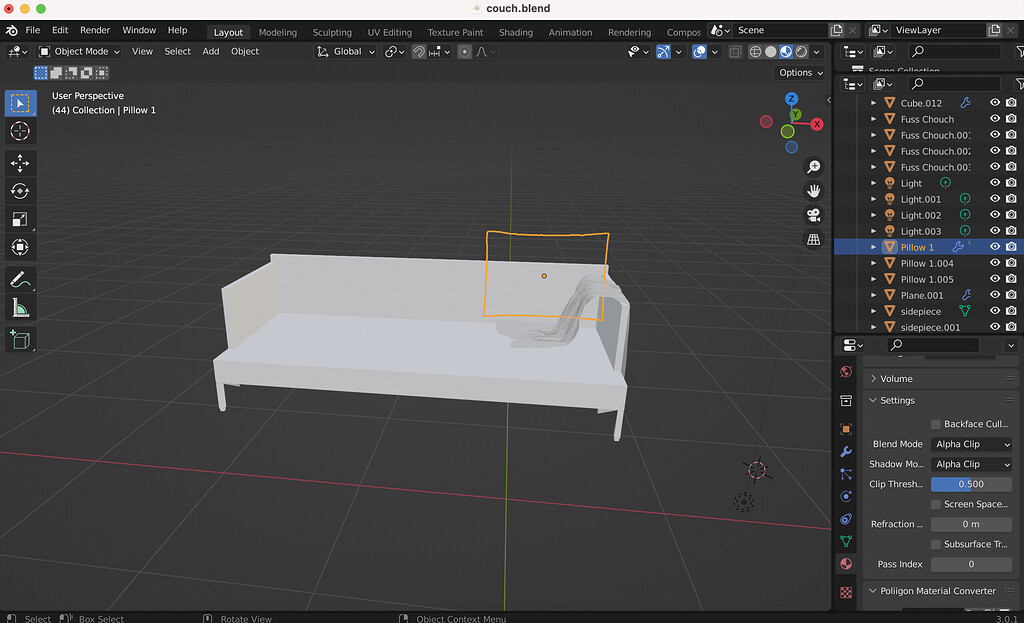Image resolution: width=1024 pixels, height=623 pixels.
Task: Select the Measure tool
Action: 20,307
